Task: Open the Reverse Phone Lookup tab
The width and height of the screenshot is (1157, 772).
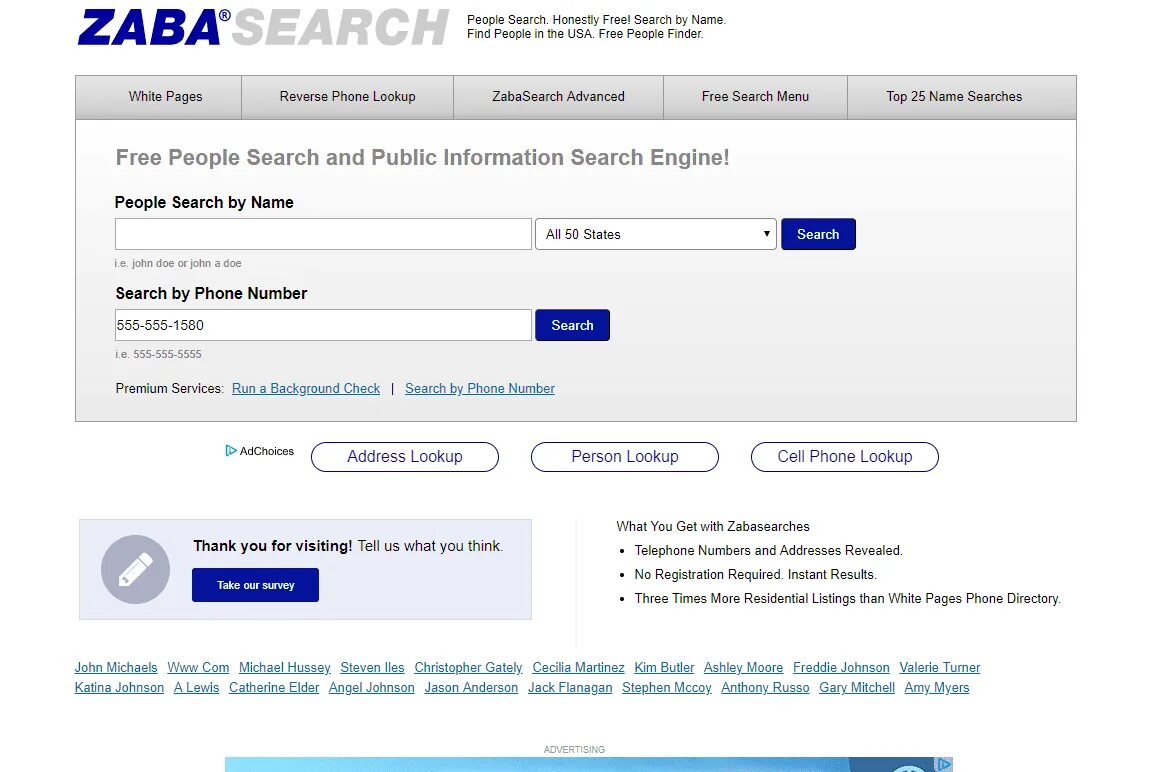Action: tap(348, 97)
